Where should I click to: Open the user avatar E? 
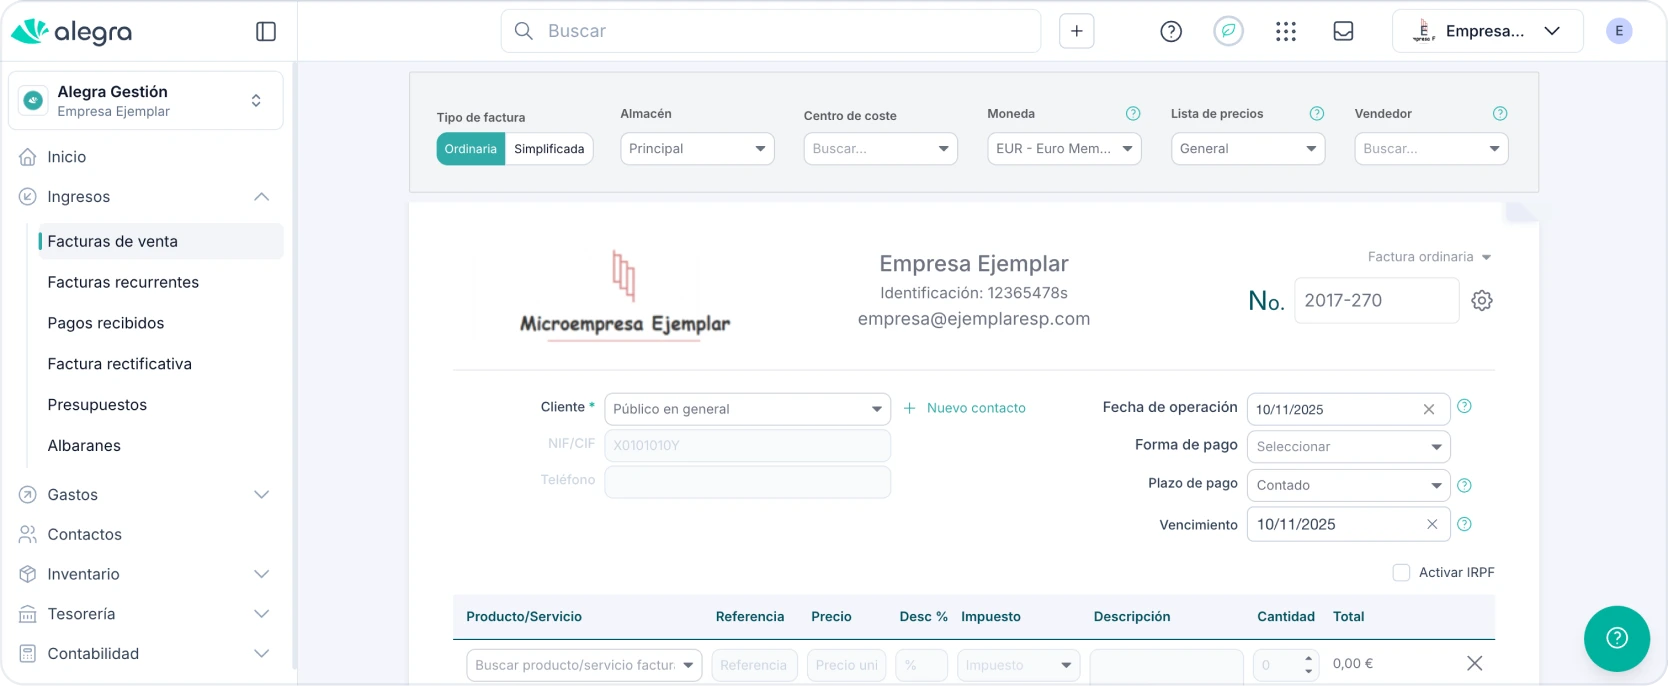point(1619,31)
